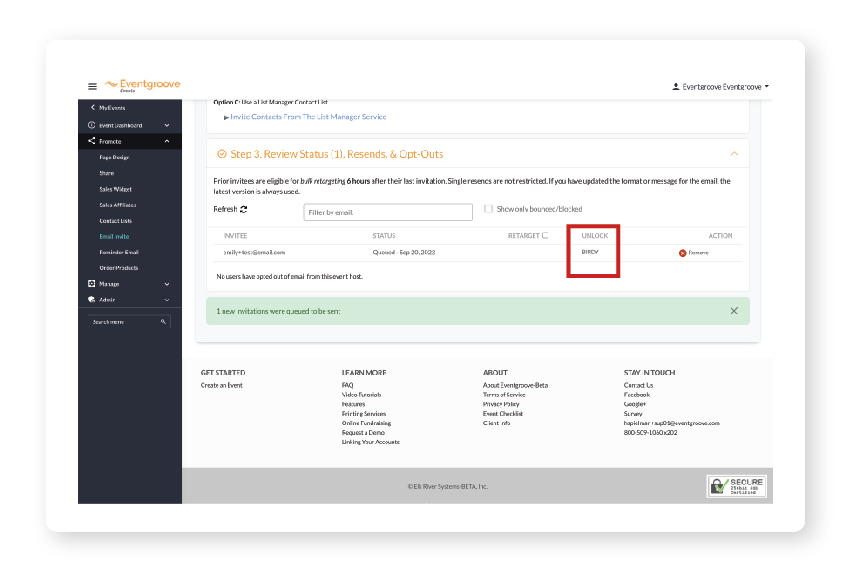Click the Status column header

tap(383, 236)
